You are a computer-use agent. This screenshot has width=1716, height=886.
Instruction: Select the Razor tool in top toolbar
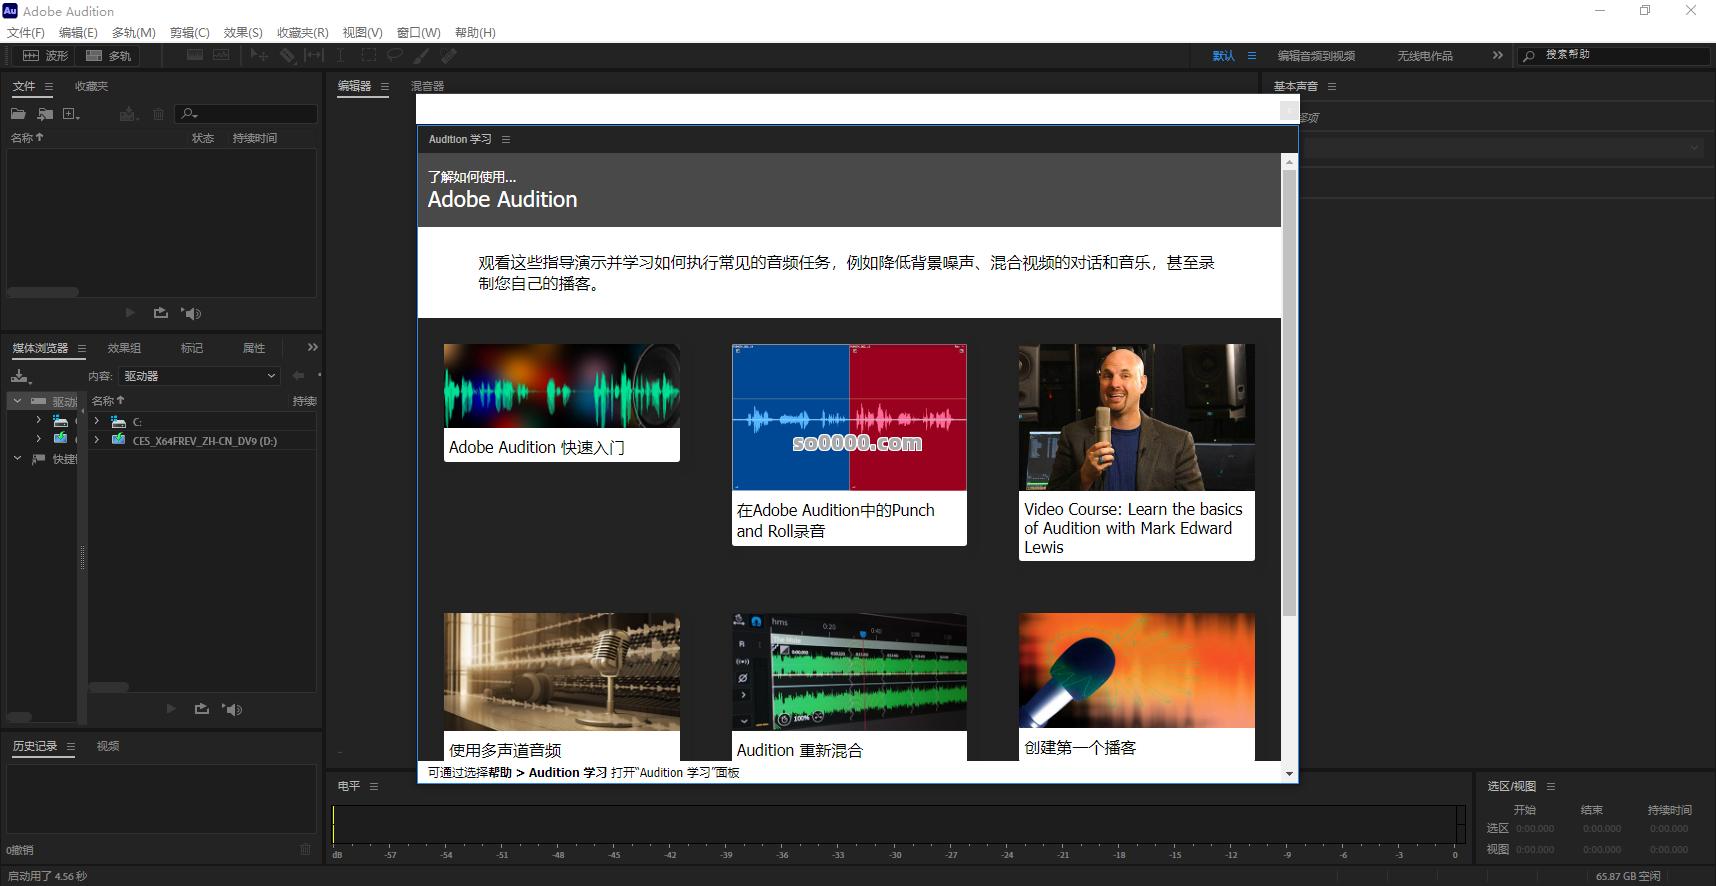tap(288, 56)
